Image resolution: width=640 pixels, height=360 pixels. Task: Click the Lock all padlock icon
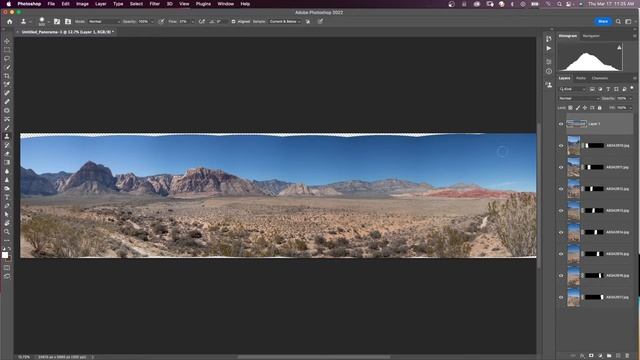pyautogui.click(x=600, y=108)
